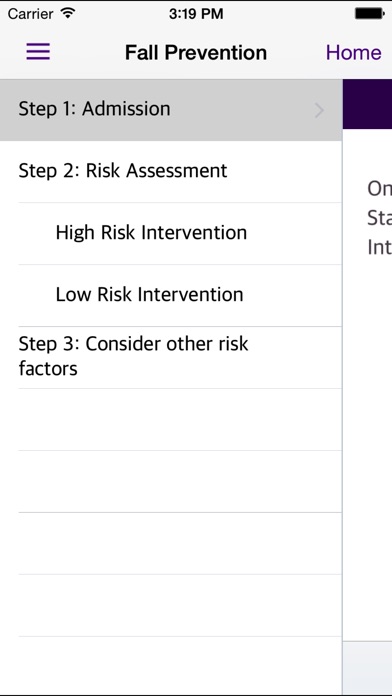Tap the 3:19 PM clock
Screen dimensions: 392x696
(196, 14)
